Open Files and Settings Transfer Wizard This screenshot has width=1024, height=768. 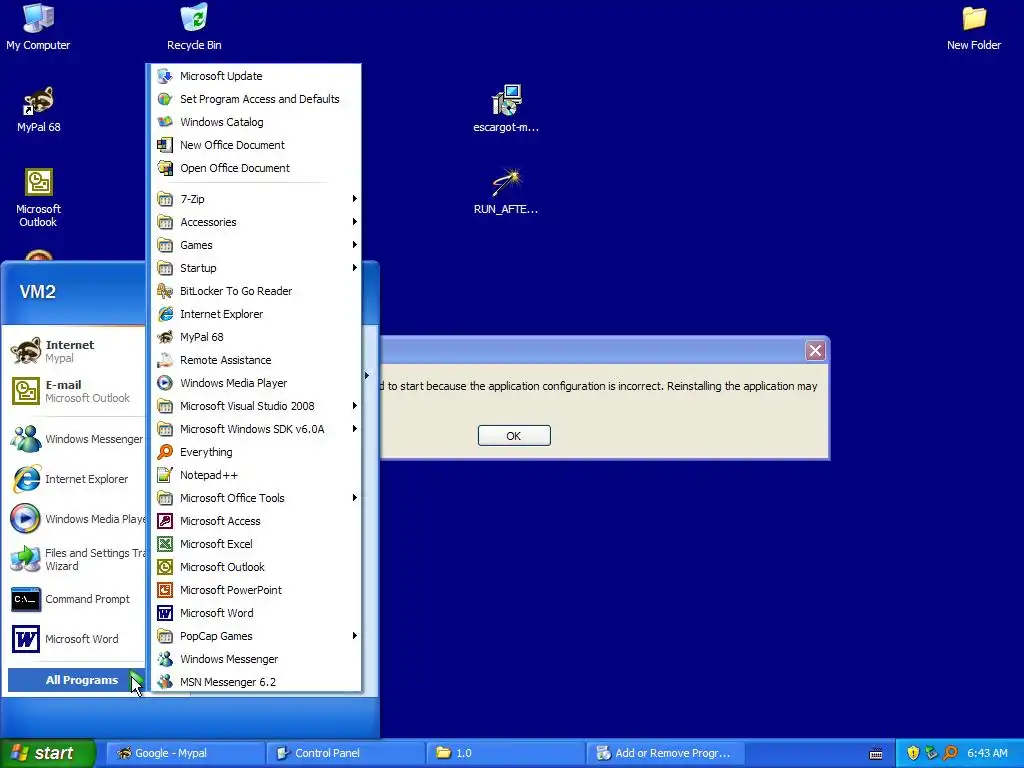(76, 559)
